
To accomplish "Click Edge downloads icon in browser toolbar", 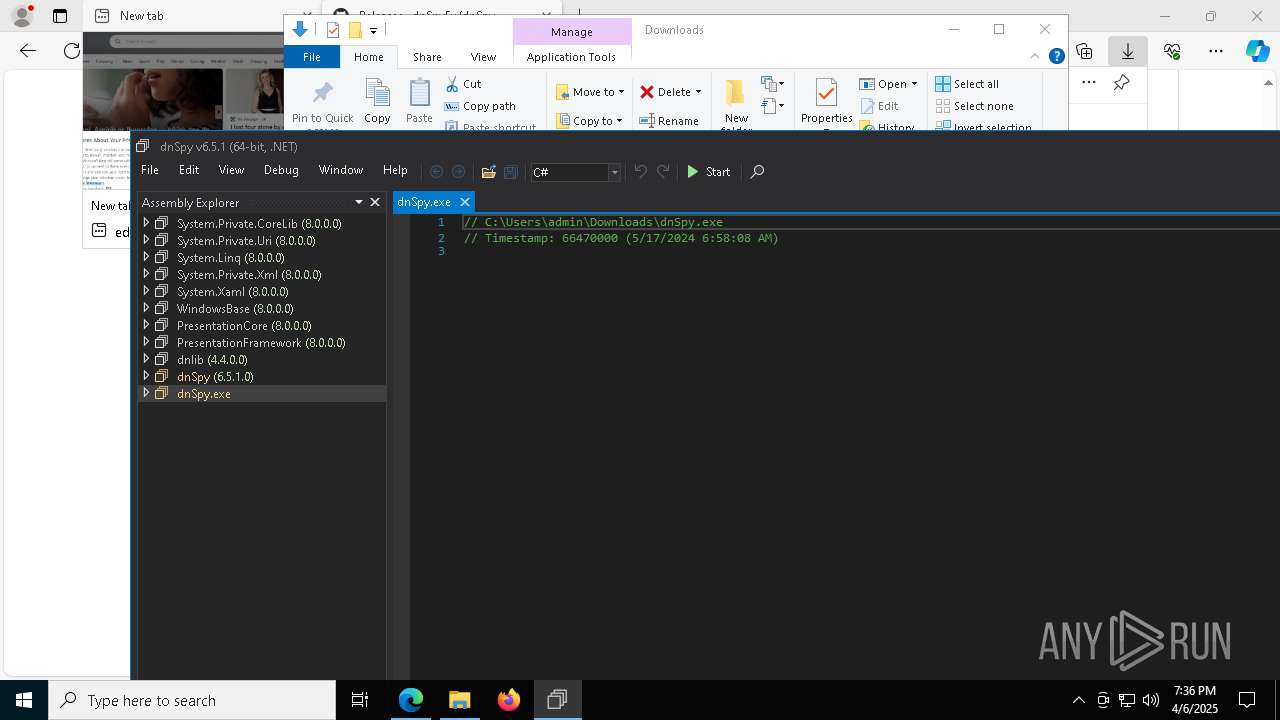I will coord(1127,51).
